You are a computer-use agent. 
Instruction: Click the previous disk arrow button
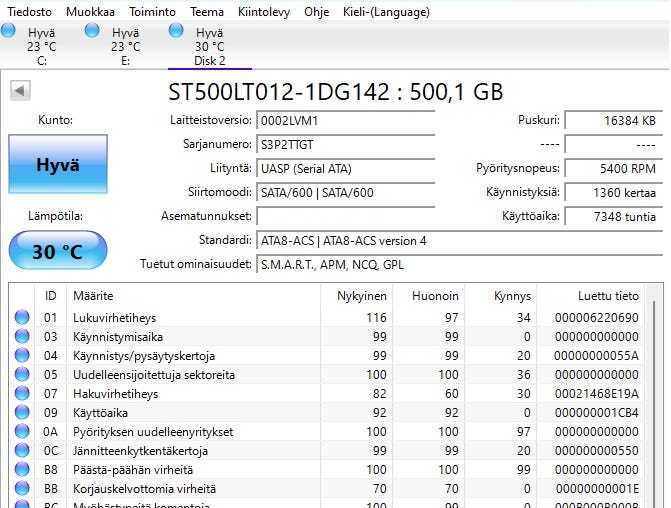click(x=19, y=91)
